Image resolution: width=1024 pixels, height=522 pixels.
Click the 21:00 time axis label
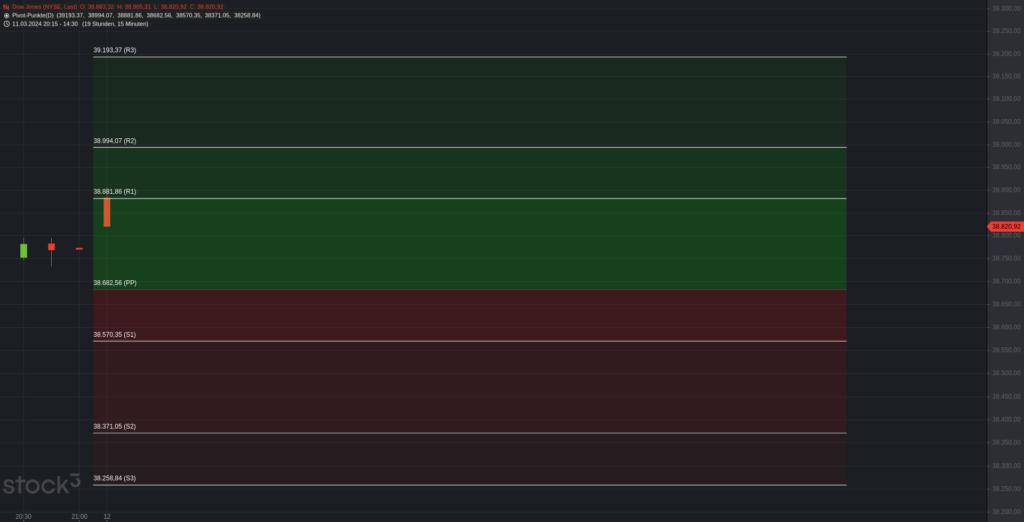79,517
